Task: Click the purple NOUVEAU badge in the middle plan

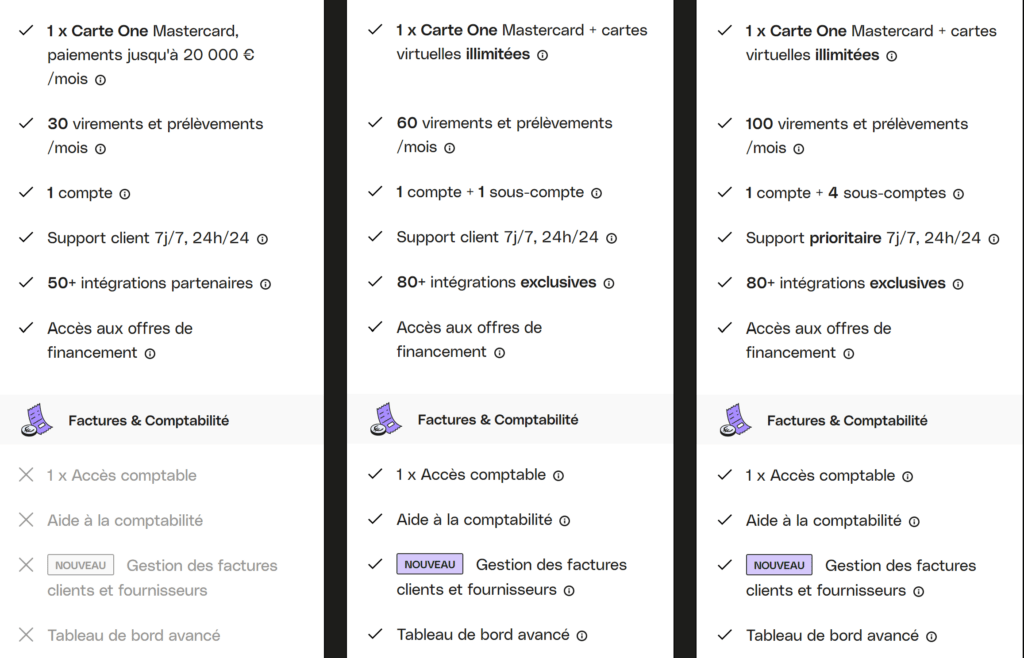Action: click(430, 564)
